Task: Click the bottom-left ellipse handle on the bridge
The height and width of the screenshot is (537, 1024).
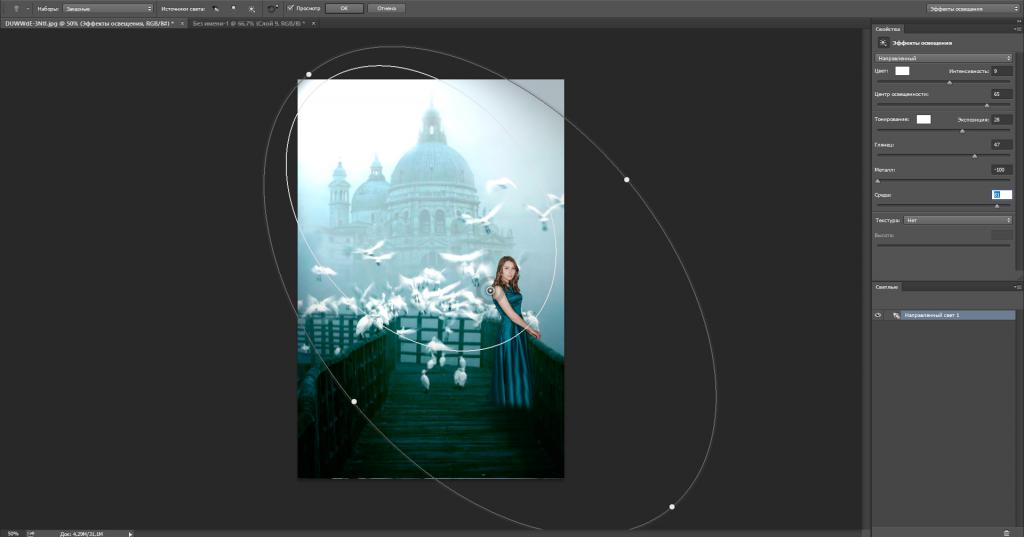Action: [354, 402]
